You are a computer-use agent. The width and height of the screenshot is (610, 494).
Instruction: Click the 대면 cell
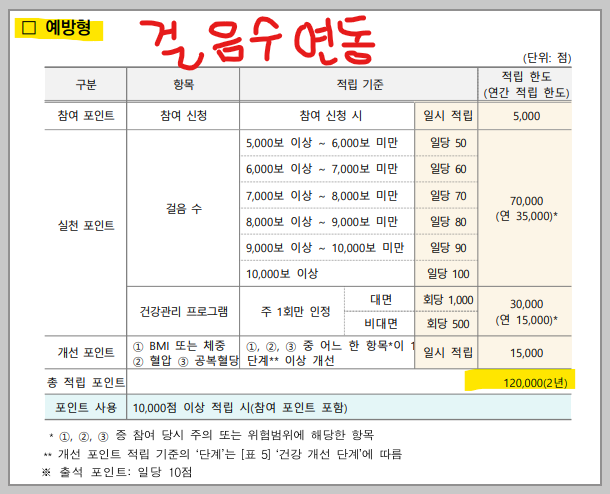click(x=381, y=300)
